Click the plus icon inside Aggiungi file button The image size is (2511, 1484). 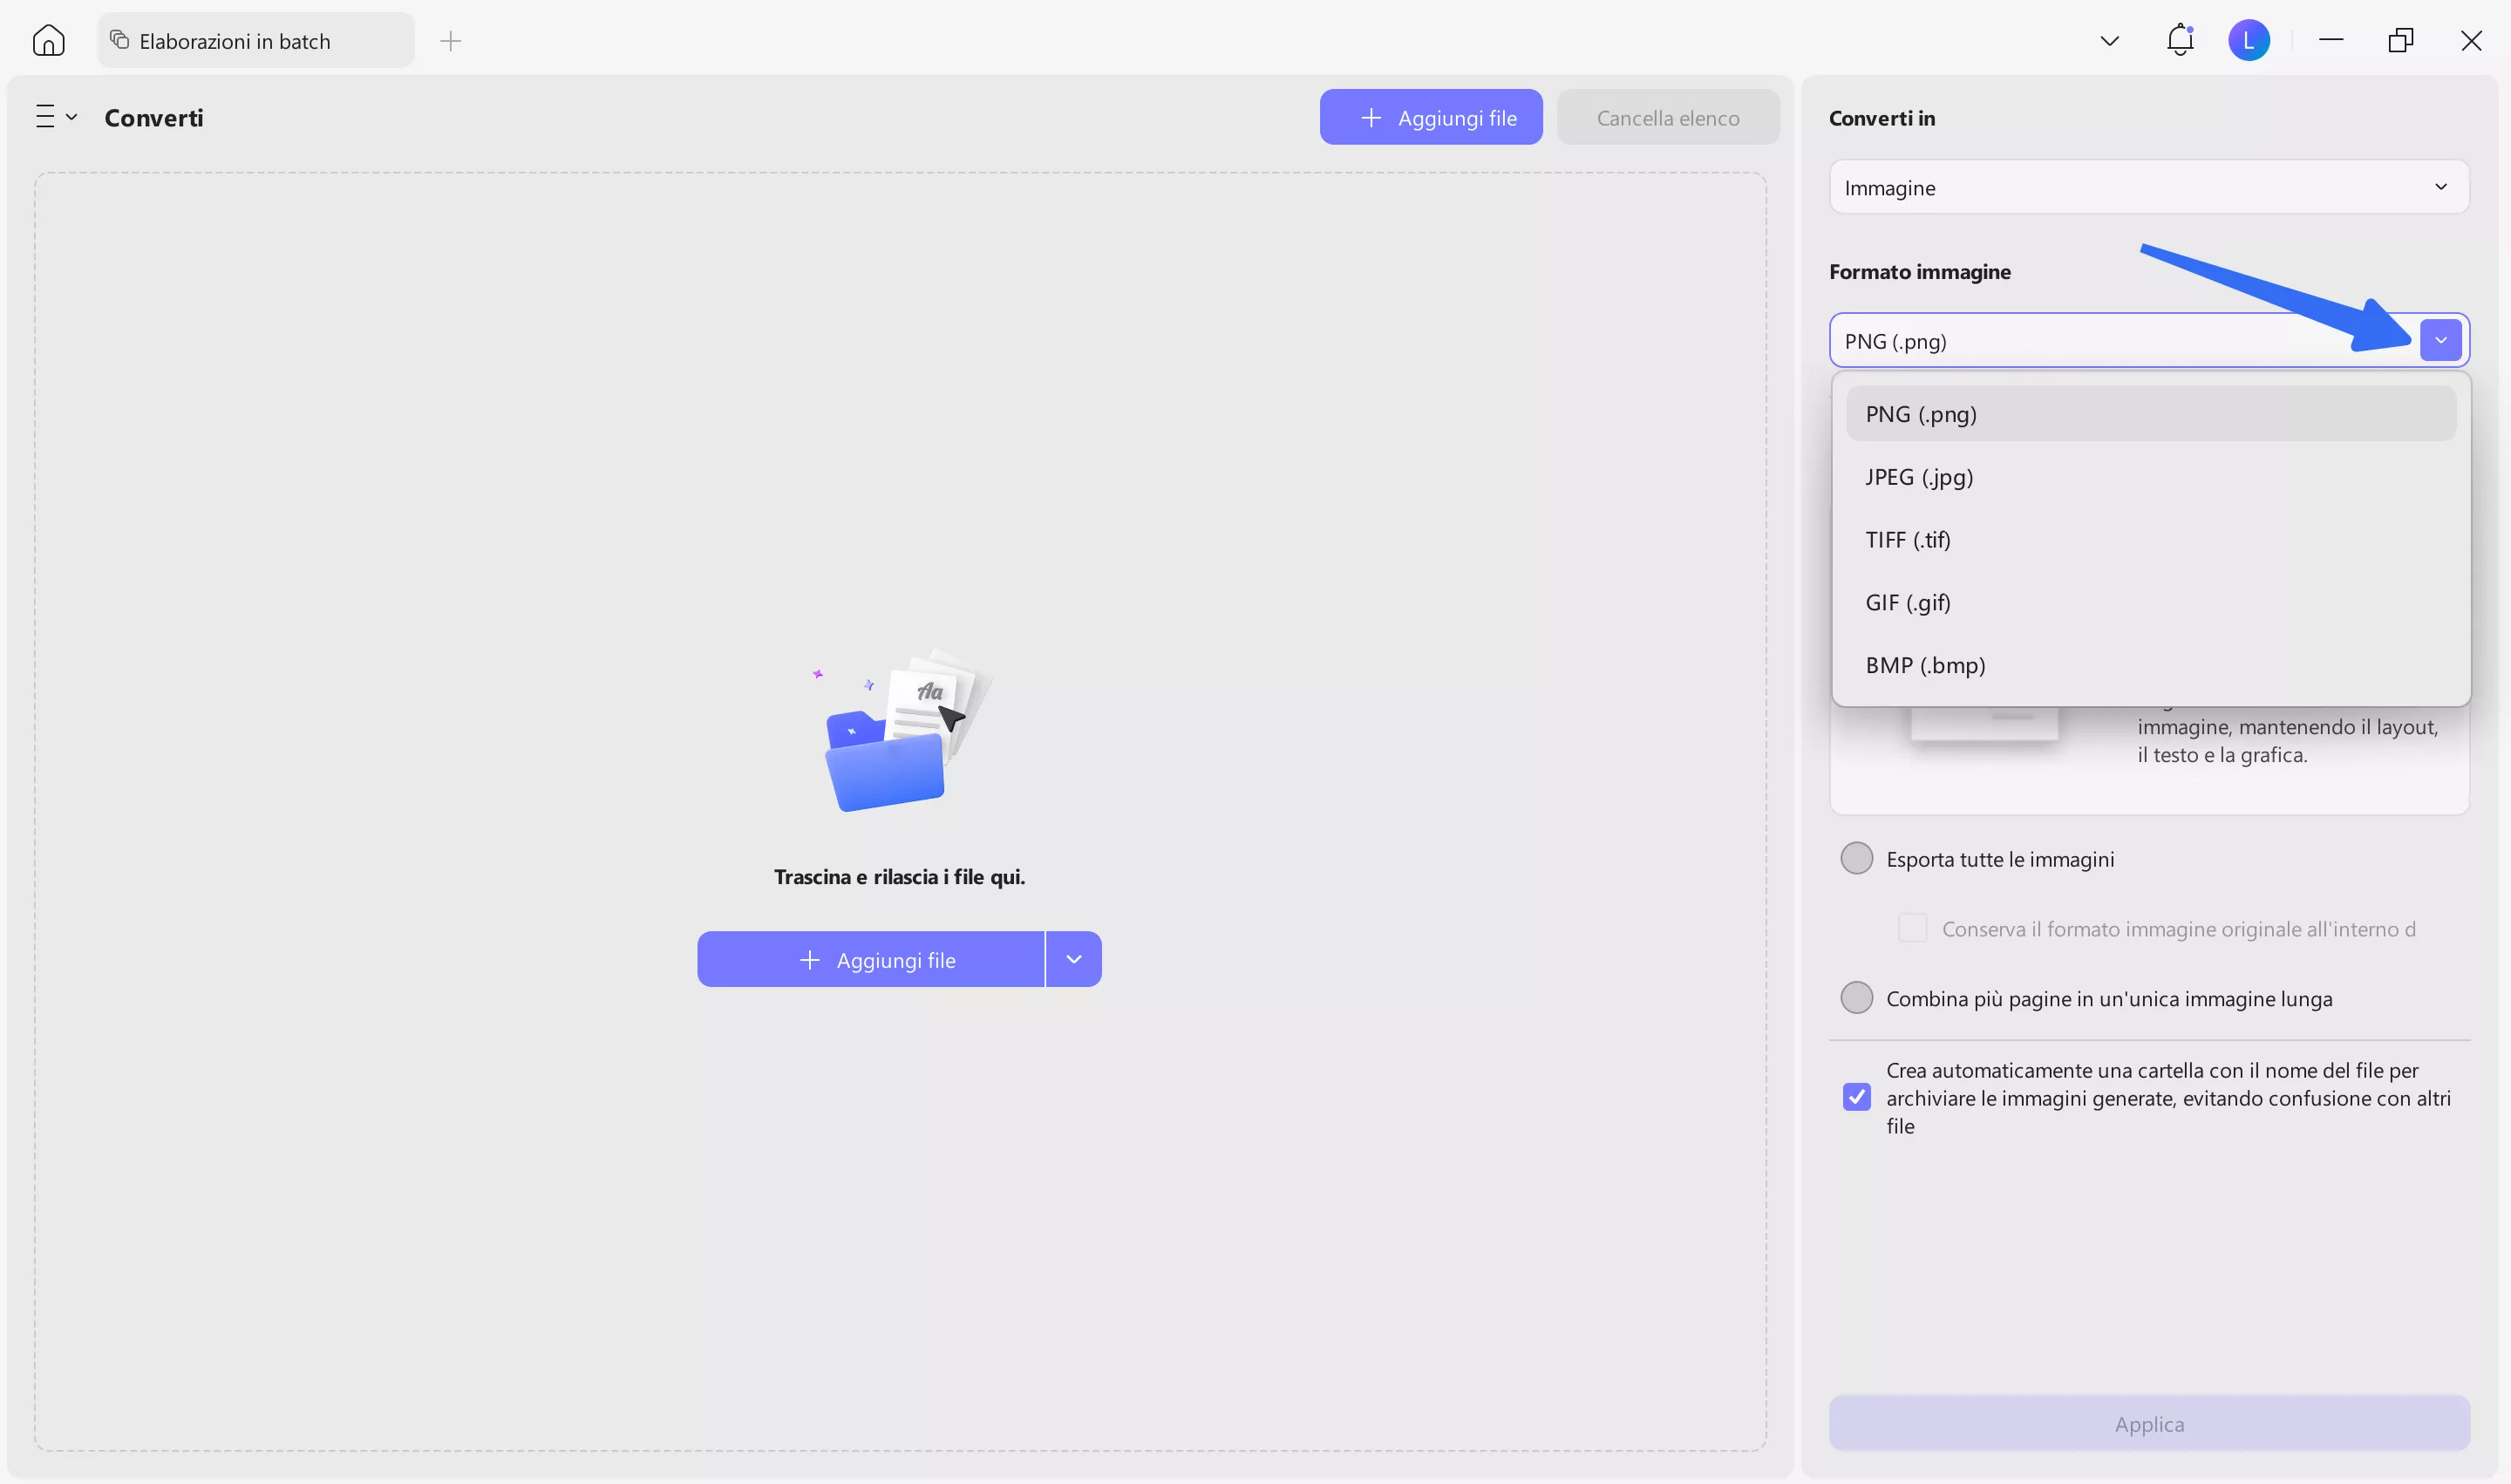(1370, 117)
